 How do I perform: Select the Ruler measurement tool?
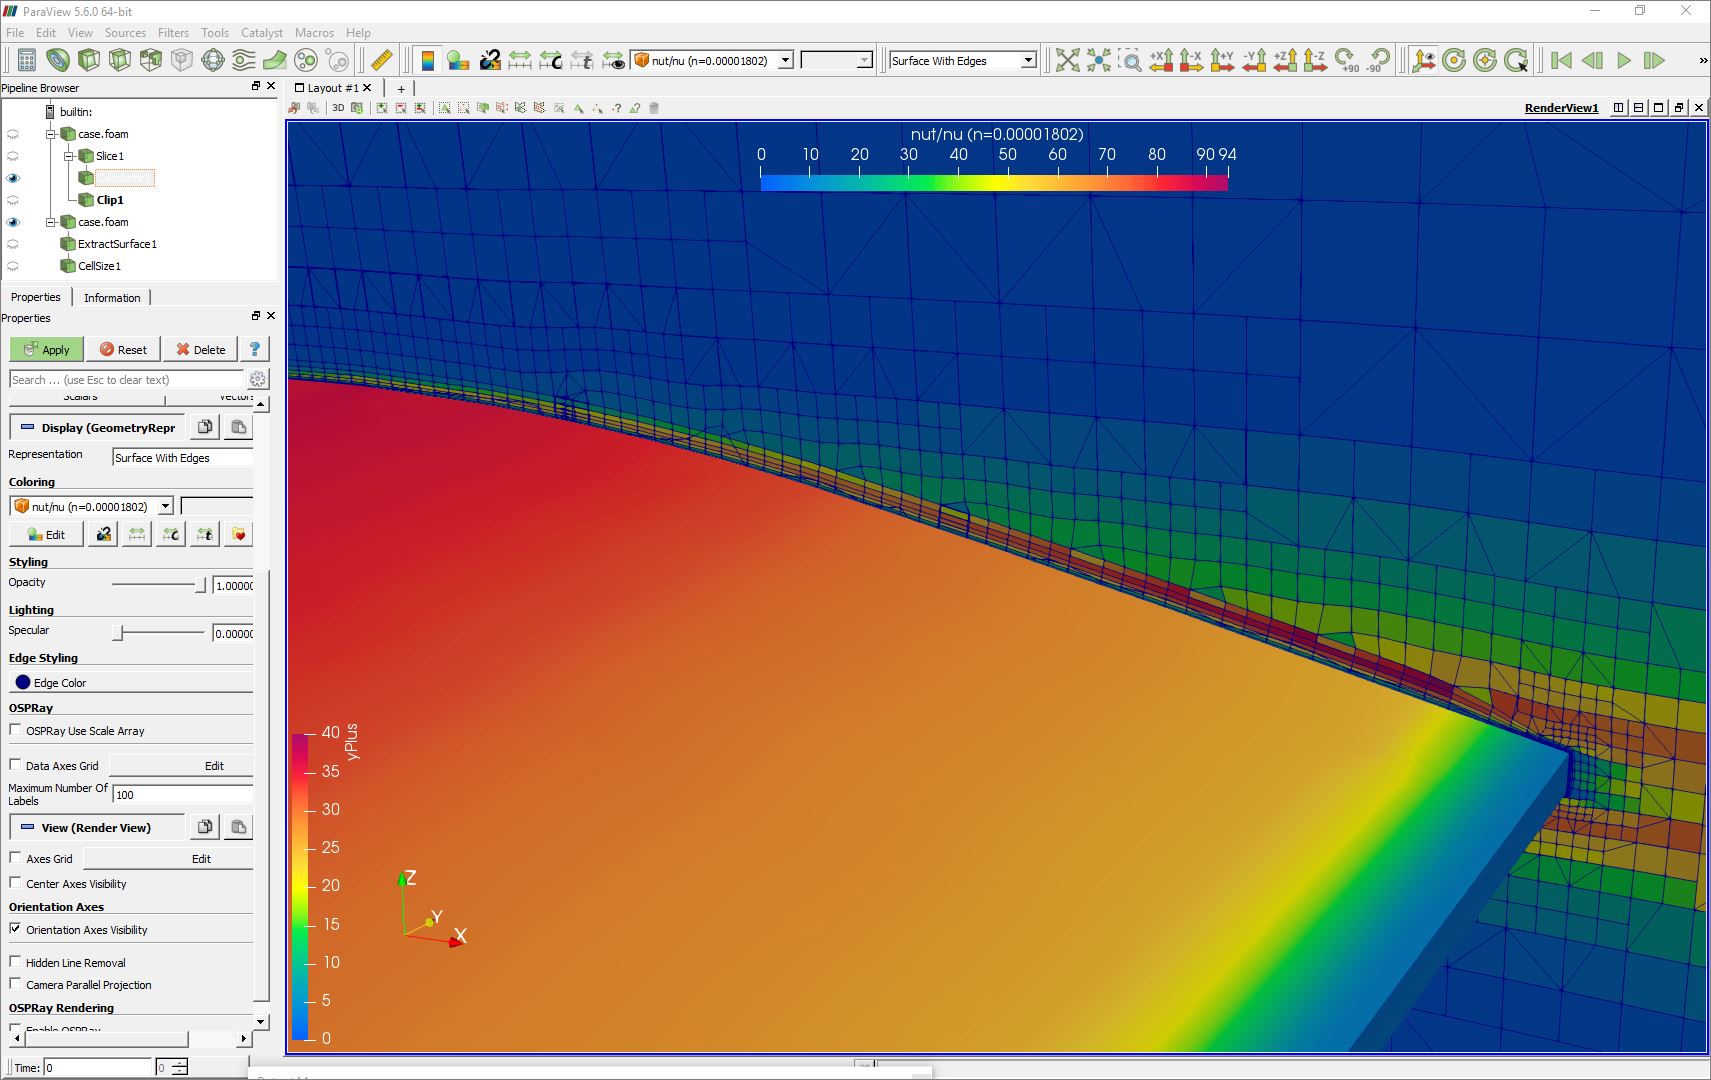381,61
